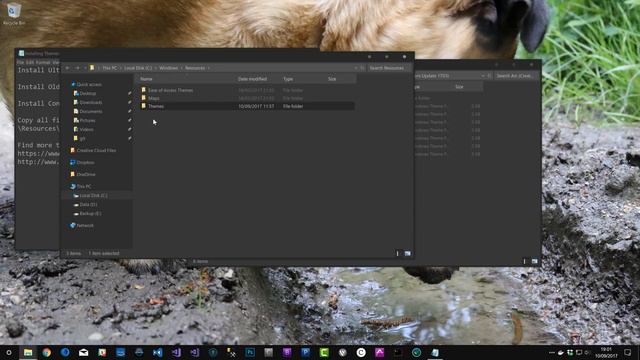Select the Data (D:) drive
This screenshot has height=360, width=640.
click(x=88, y=204)
